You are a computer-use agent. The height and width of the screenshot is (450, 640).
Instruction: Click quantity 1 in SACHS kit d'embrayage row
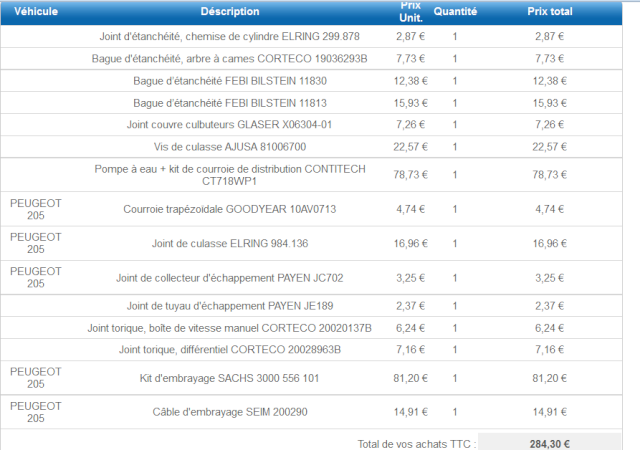point(455,378)
